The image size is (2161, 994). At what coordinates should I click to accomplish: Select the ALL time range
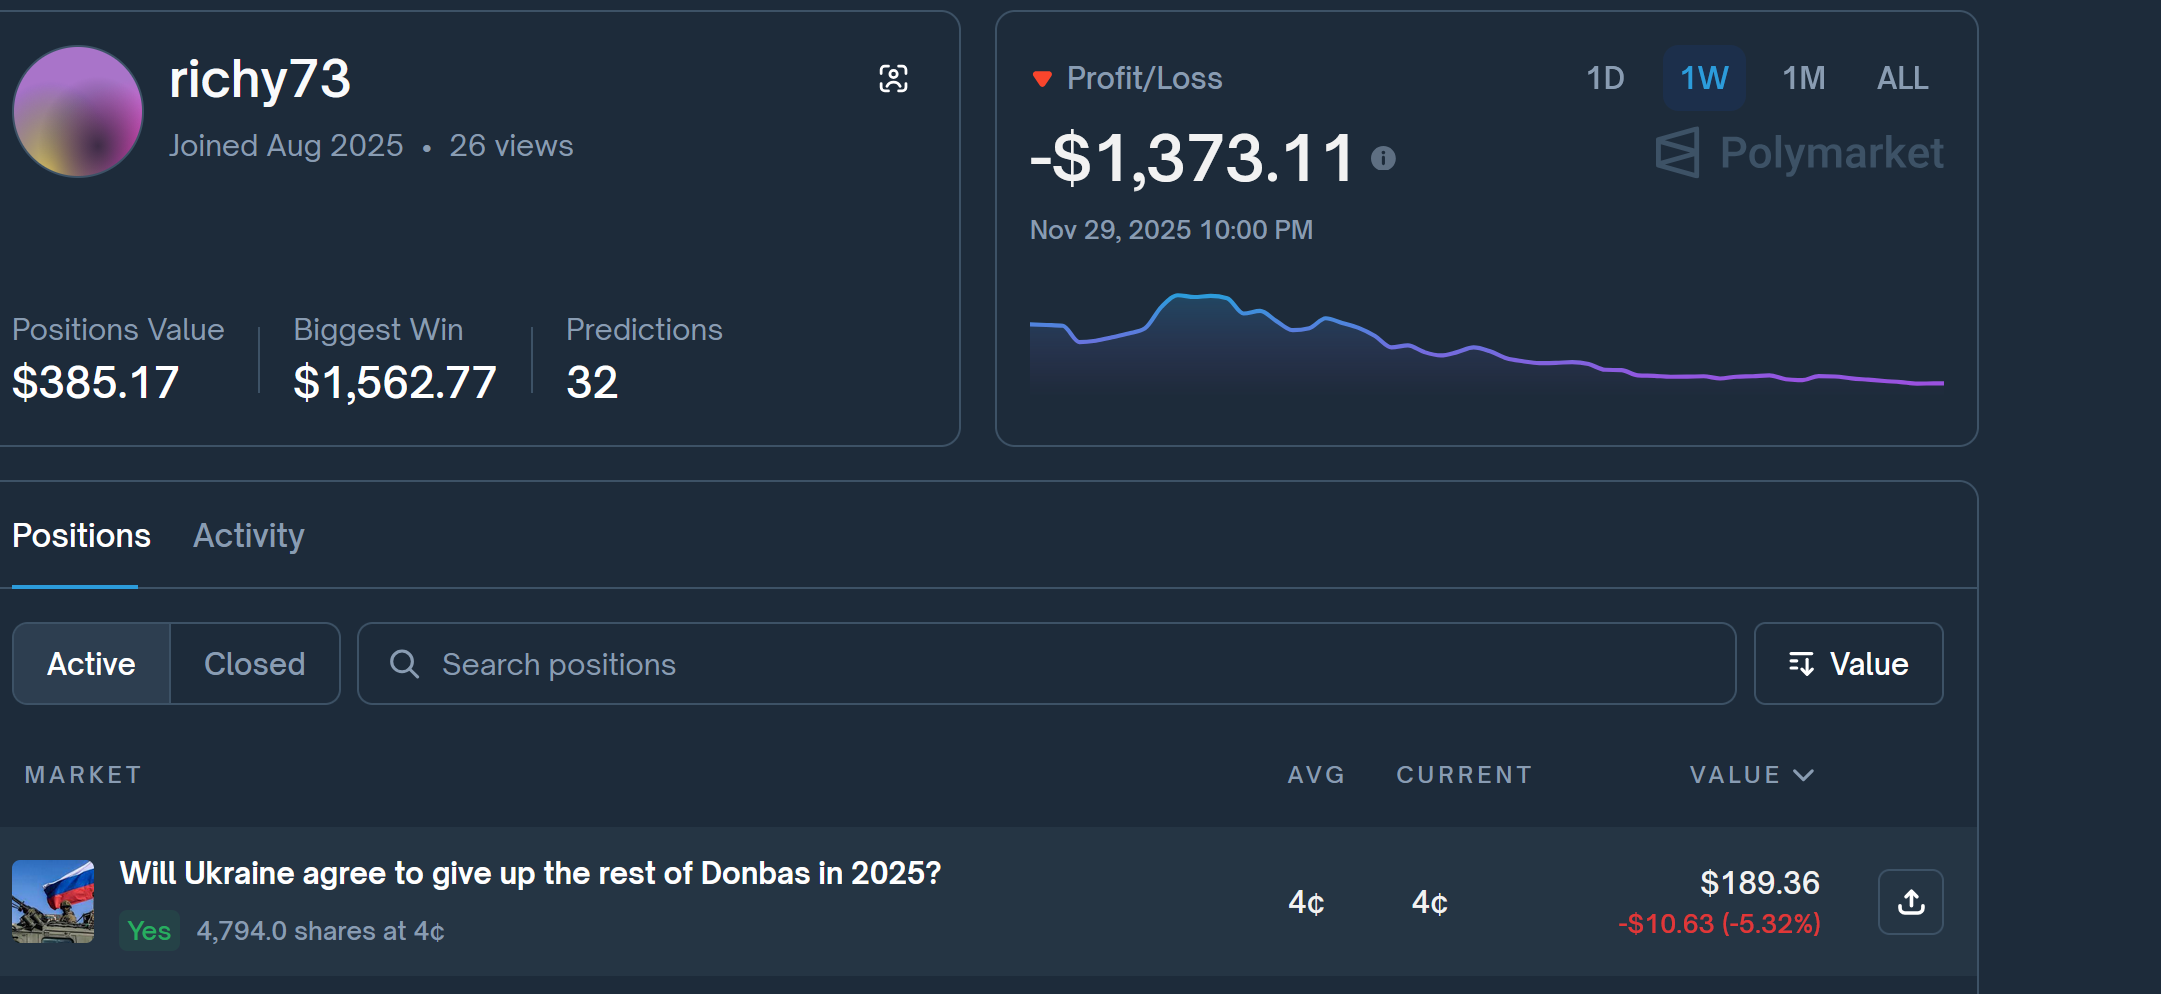click(1902, 78)
